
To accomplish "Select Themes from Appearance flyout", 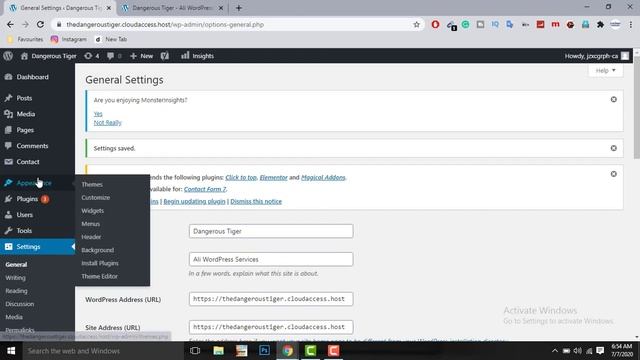I will click(92, 184).
